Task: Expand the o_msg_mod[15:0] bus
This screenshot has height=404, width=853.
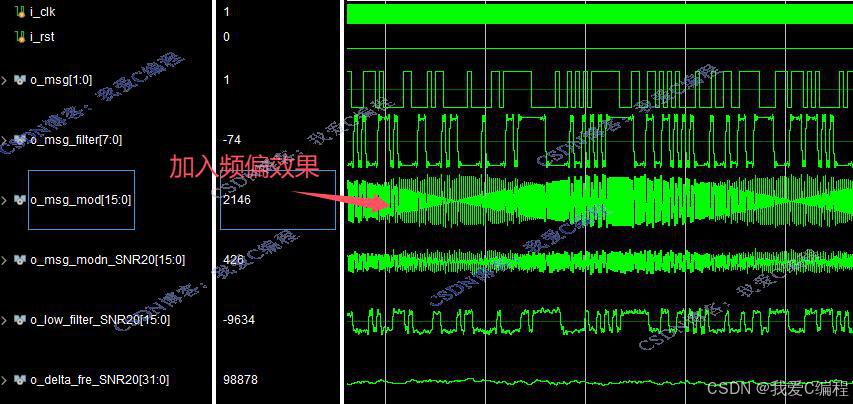Action: [4, 201]
